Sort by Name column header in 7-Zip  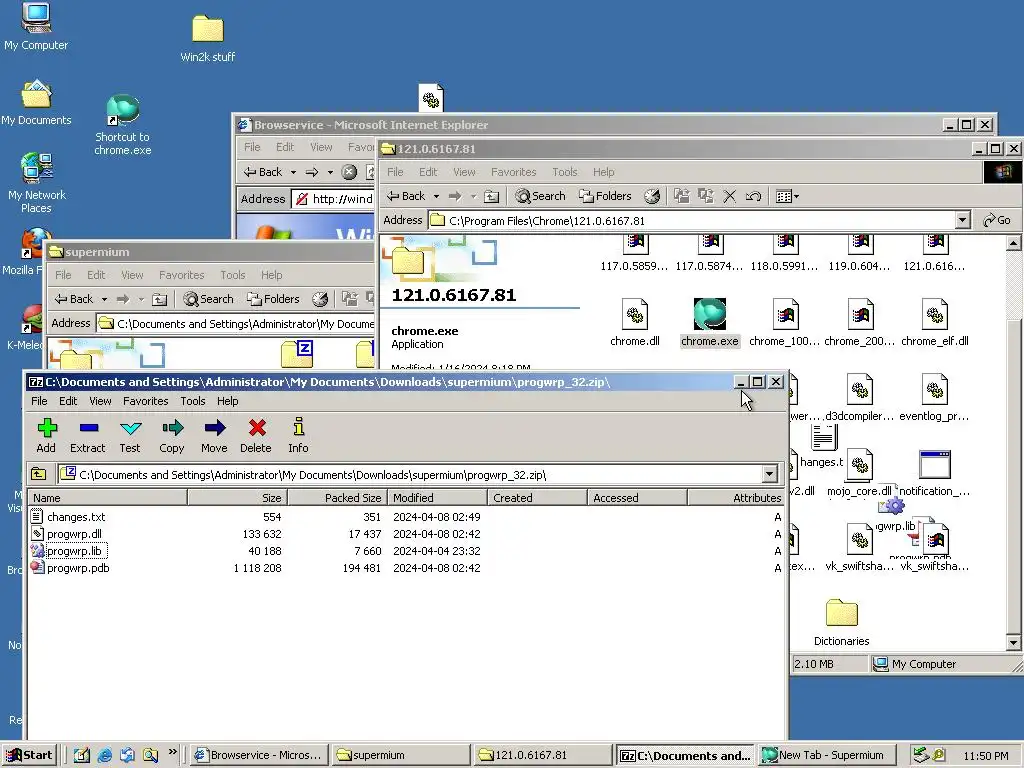[108, 498]
